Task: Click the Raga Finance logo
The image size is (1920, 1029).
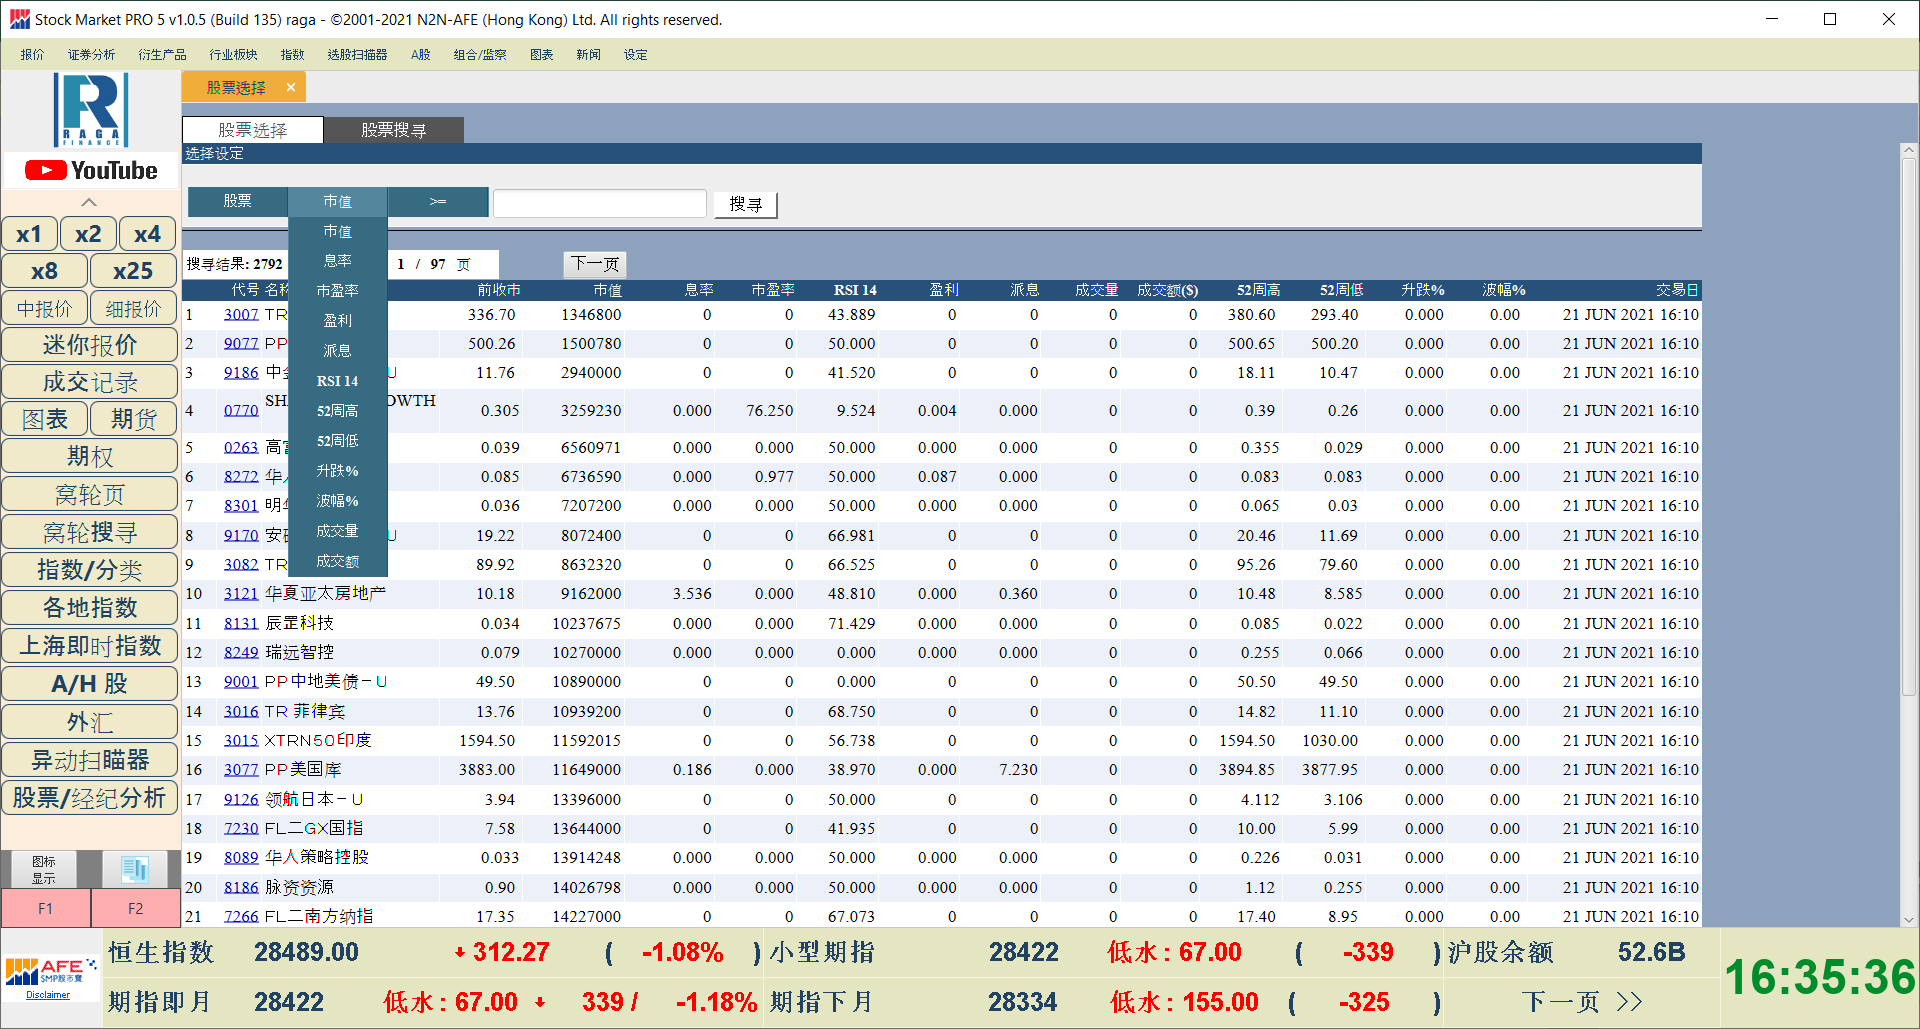Action: click(91, 110)
